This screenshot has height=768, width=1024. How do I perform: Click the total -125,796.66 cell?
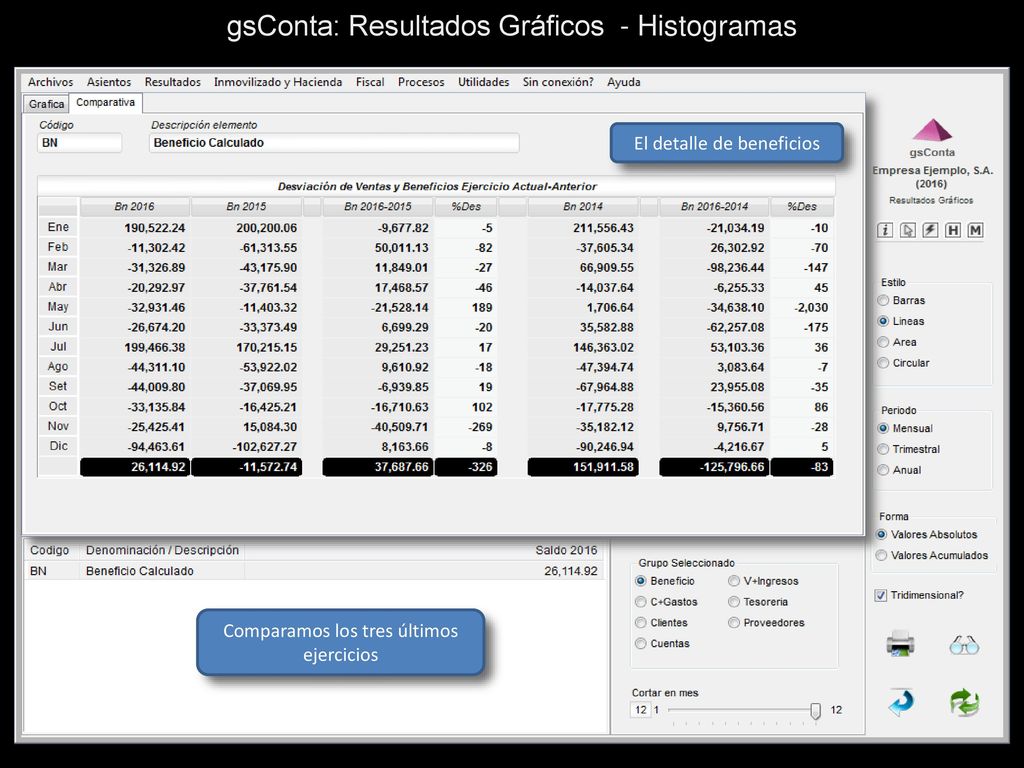point(714,467)
